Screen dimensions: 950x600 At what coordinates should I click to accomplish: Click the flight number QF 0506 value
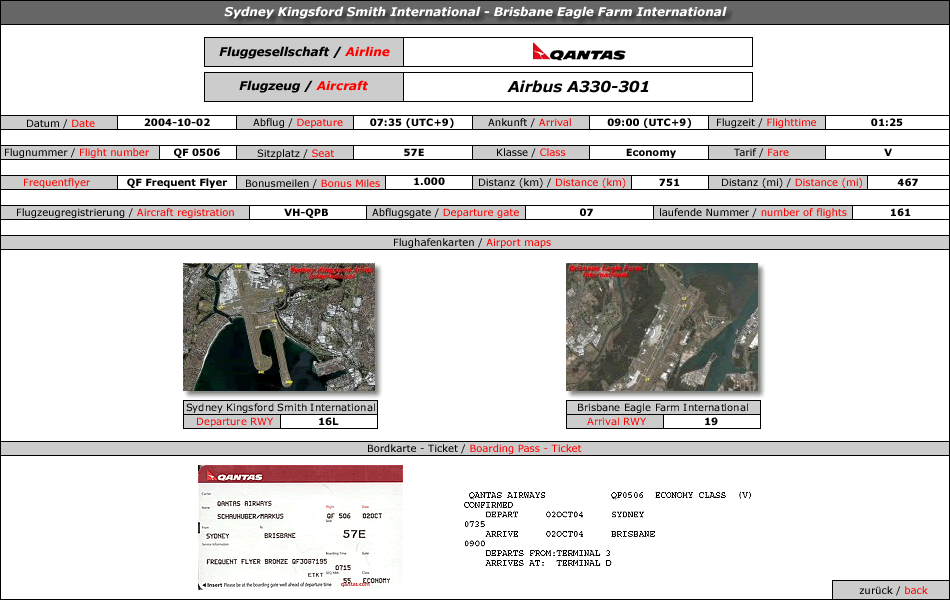point(197,152)
